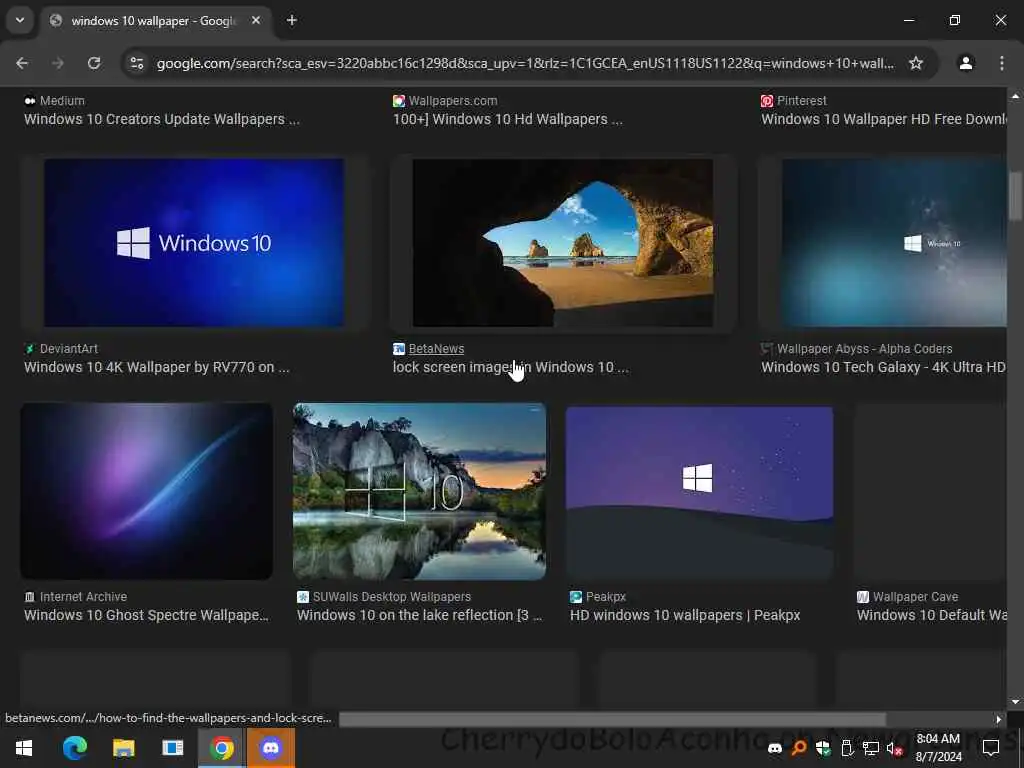The height and width of the screenshot is (768, 1024).
Task: Bookmark this page with the star icon
Action: [x=916, y=63]
